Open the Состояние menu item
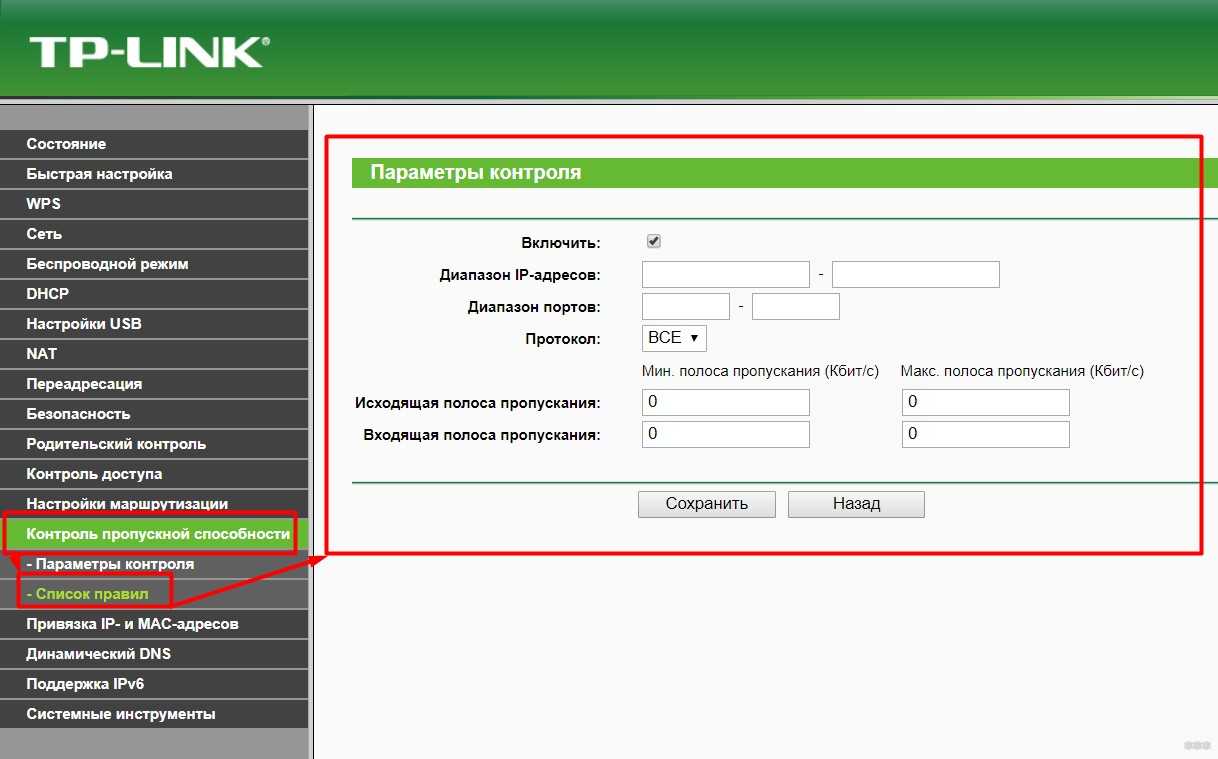Screen dimensions: 1218x759 click(154, 144)
